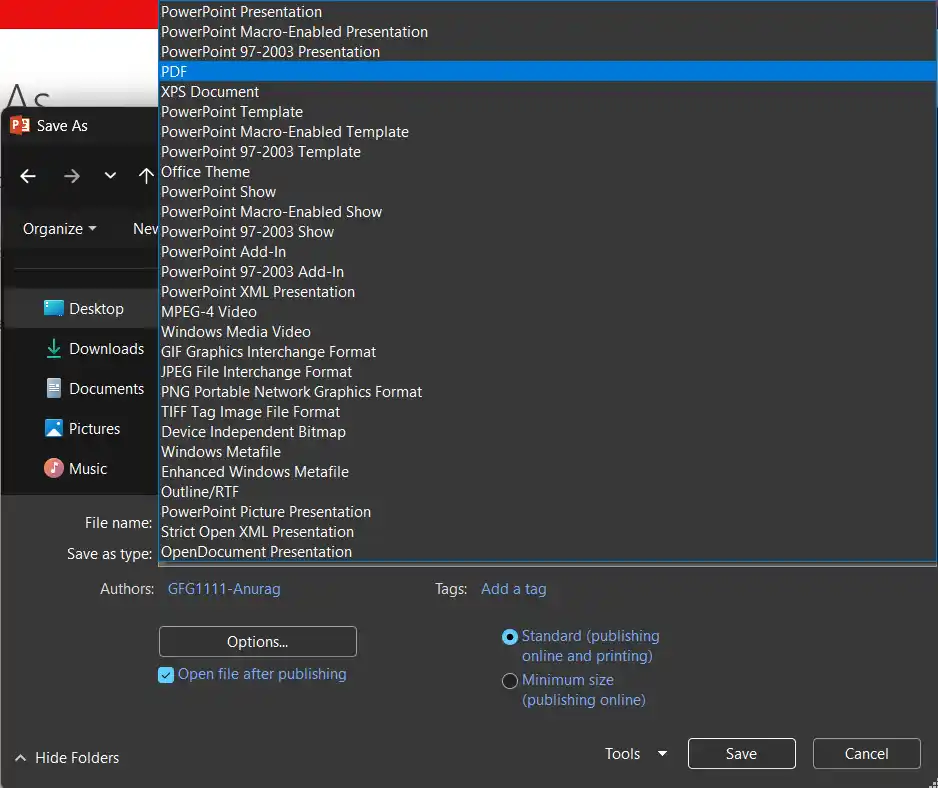Screen dimensions: 938x788
Task: Go up one folder level arrow
Action: point(146,176)
